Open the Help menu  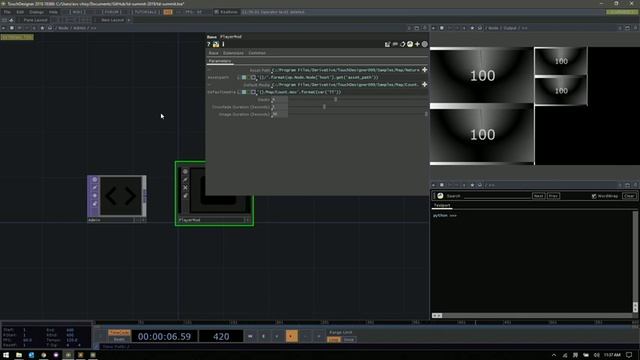coord(53,12)
